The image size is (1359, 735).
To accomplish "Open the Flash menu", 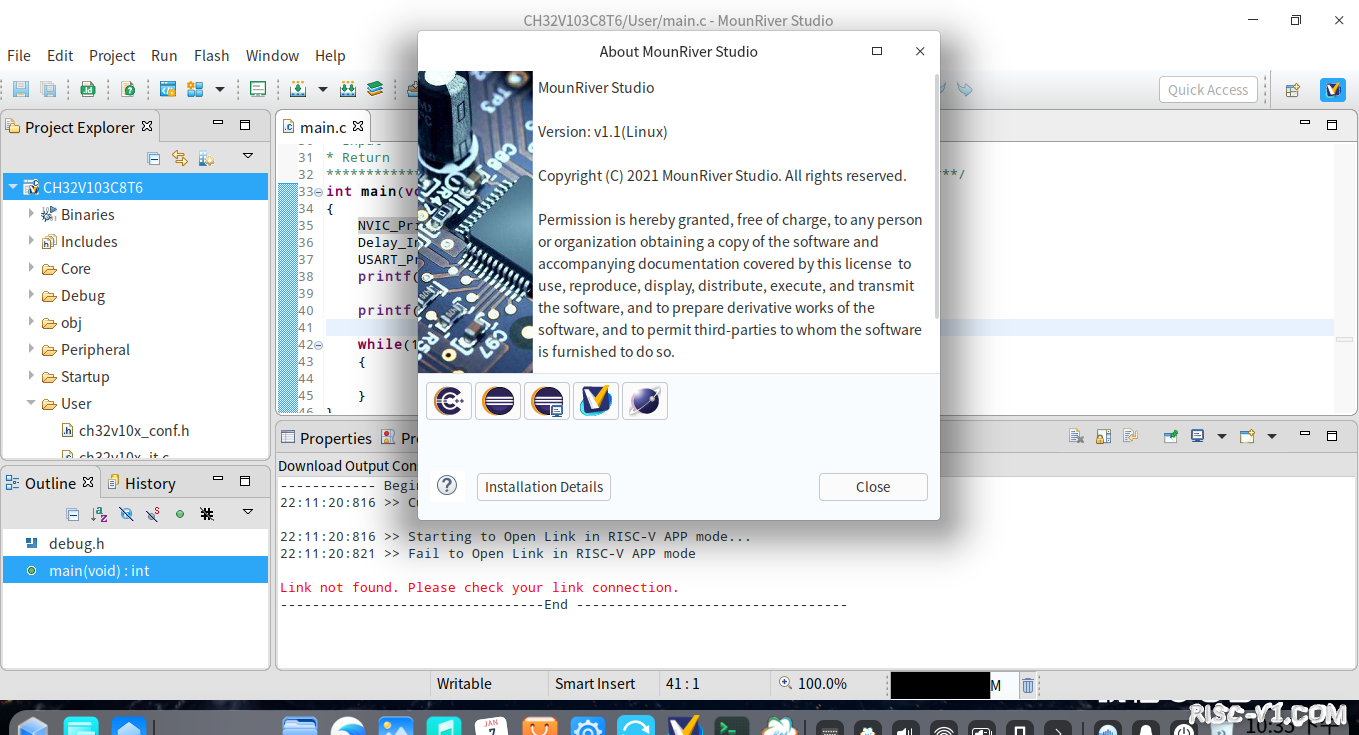I will 211,56.
